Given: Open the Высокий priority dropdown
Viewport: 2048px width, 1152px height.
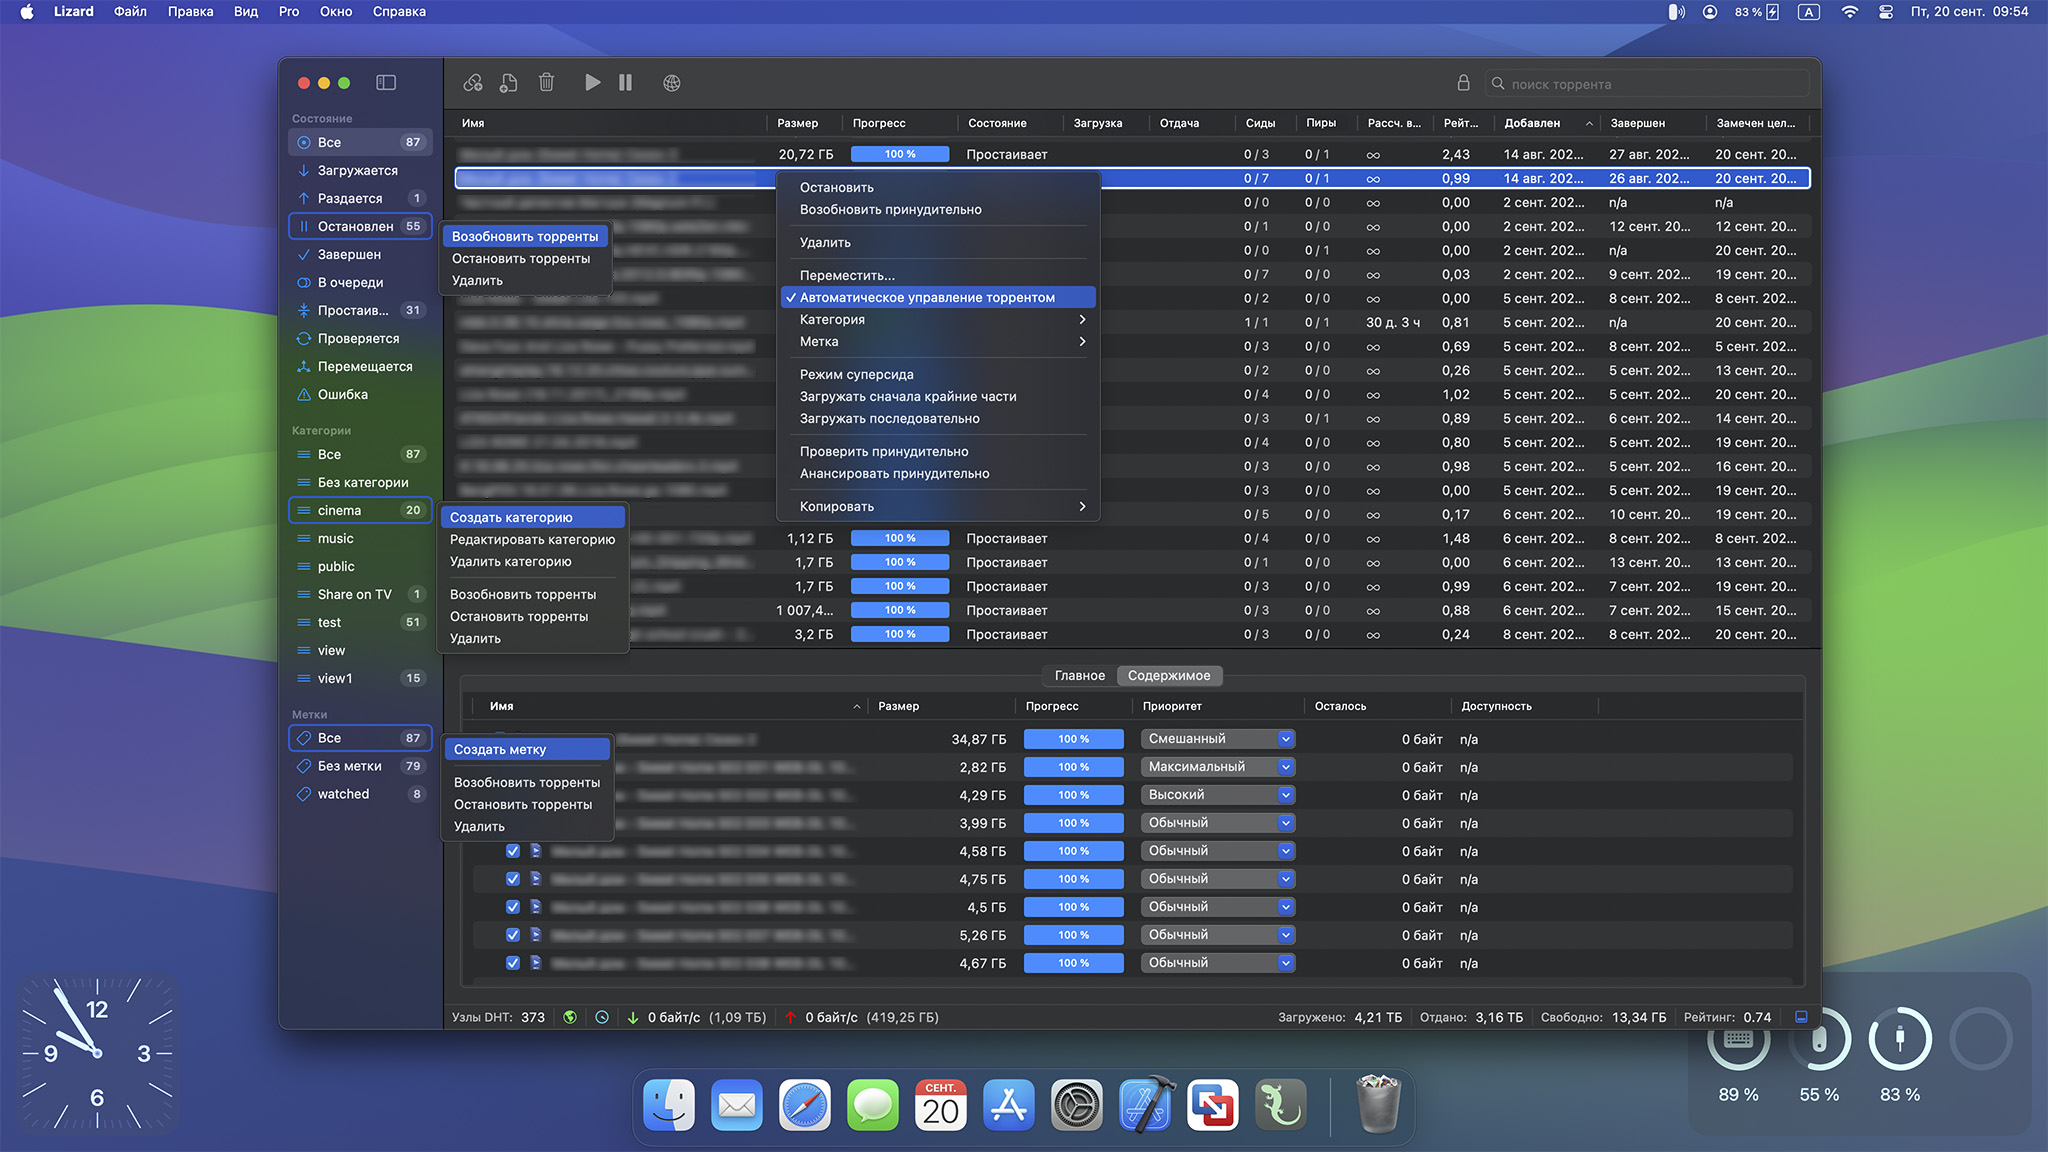Looking at the screenshot, I should [1218, 795].
